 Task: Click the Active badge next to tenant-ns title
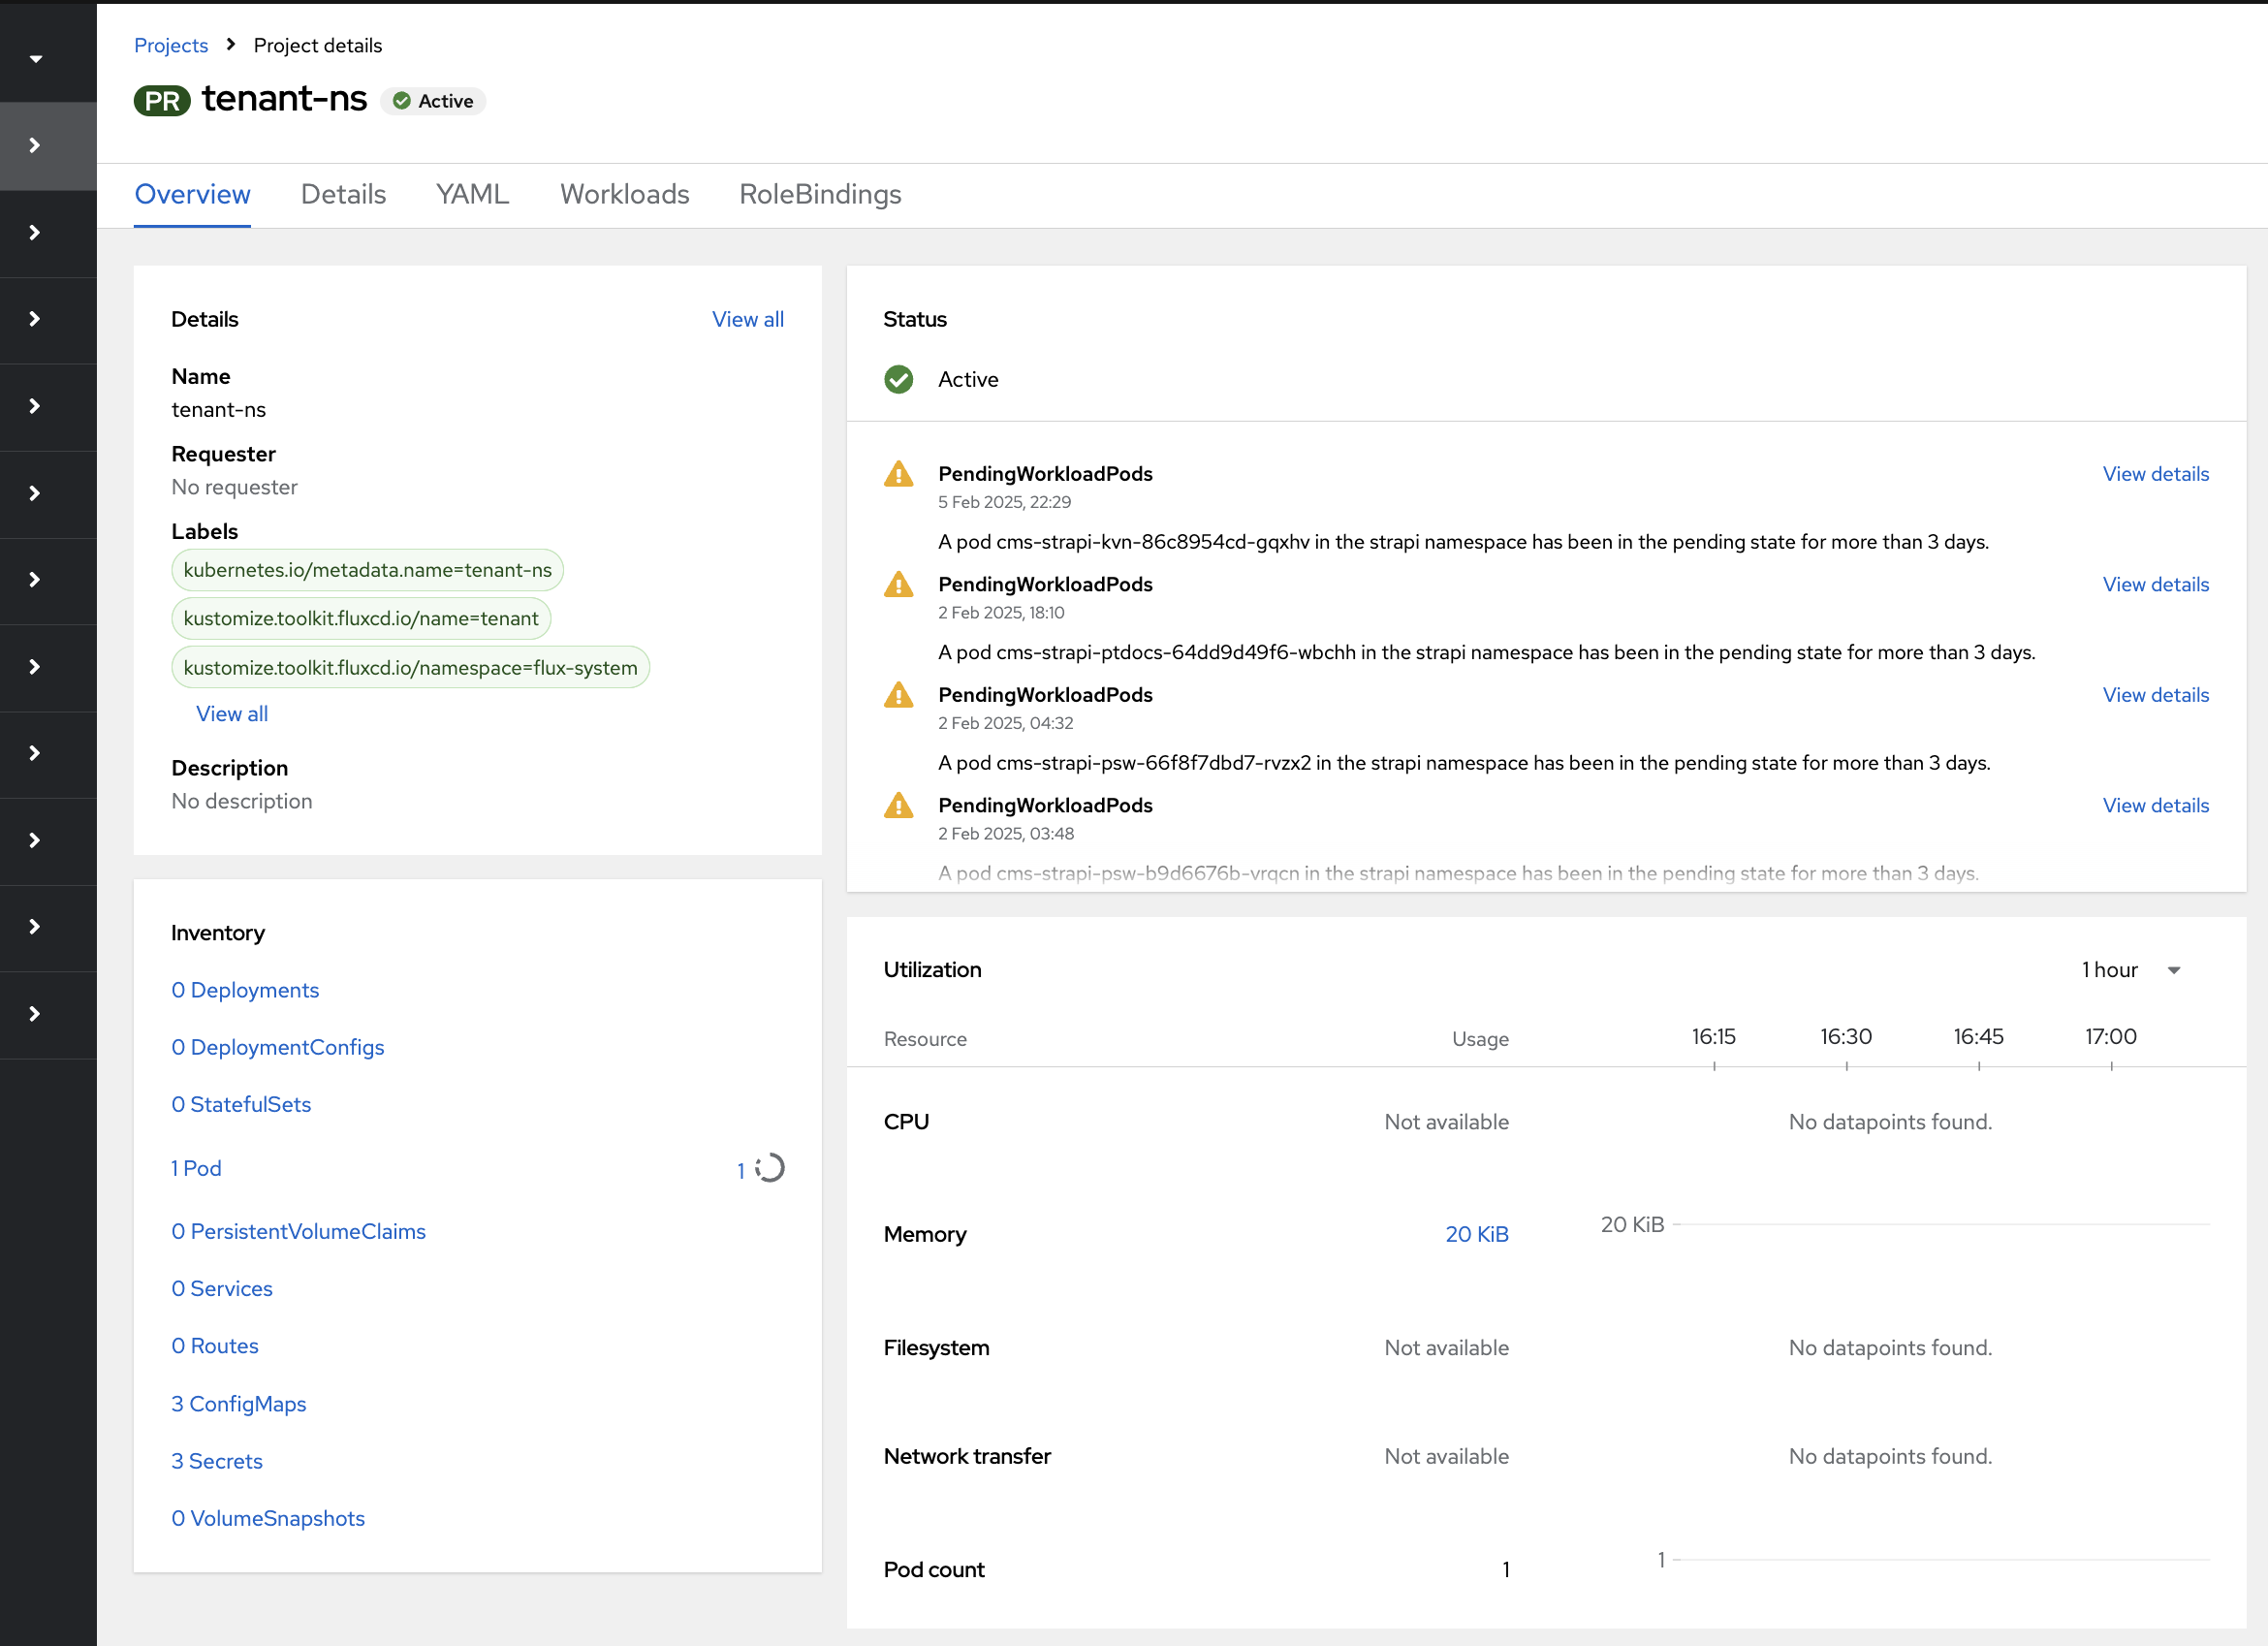pyautogui.click(x=433, y=100)
